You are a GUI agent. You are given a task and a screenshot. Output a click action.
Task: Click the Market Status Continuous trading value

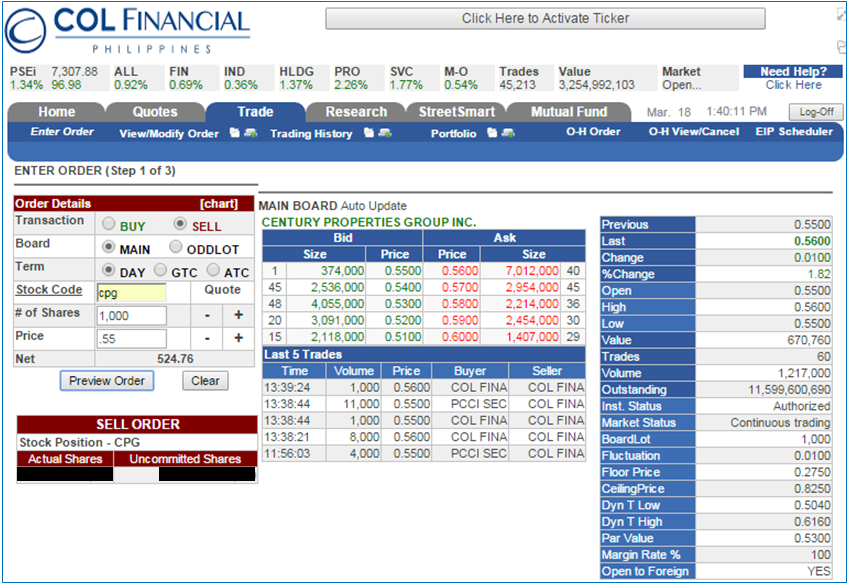[x=780, y=423]
